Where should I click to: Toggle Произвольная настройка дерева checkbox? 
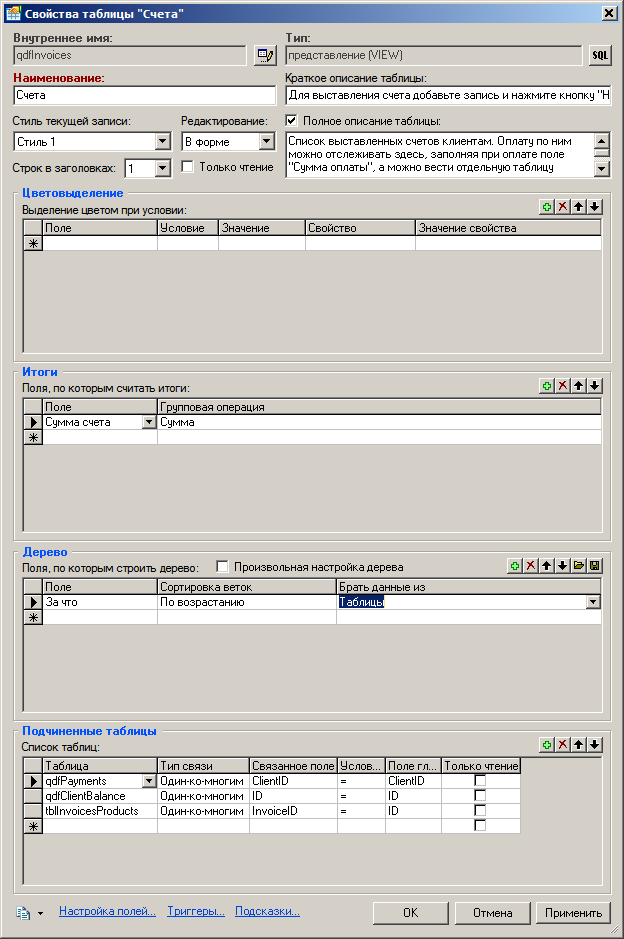point(223,567)
